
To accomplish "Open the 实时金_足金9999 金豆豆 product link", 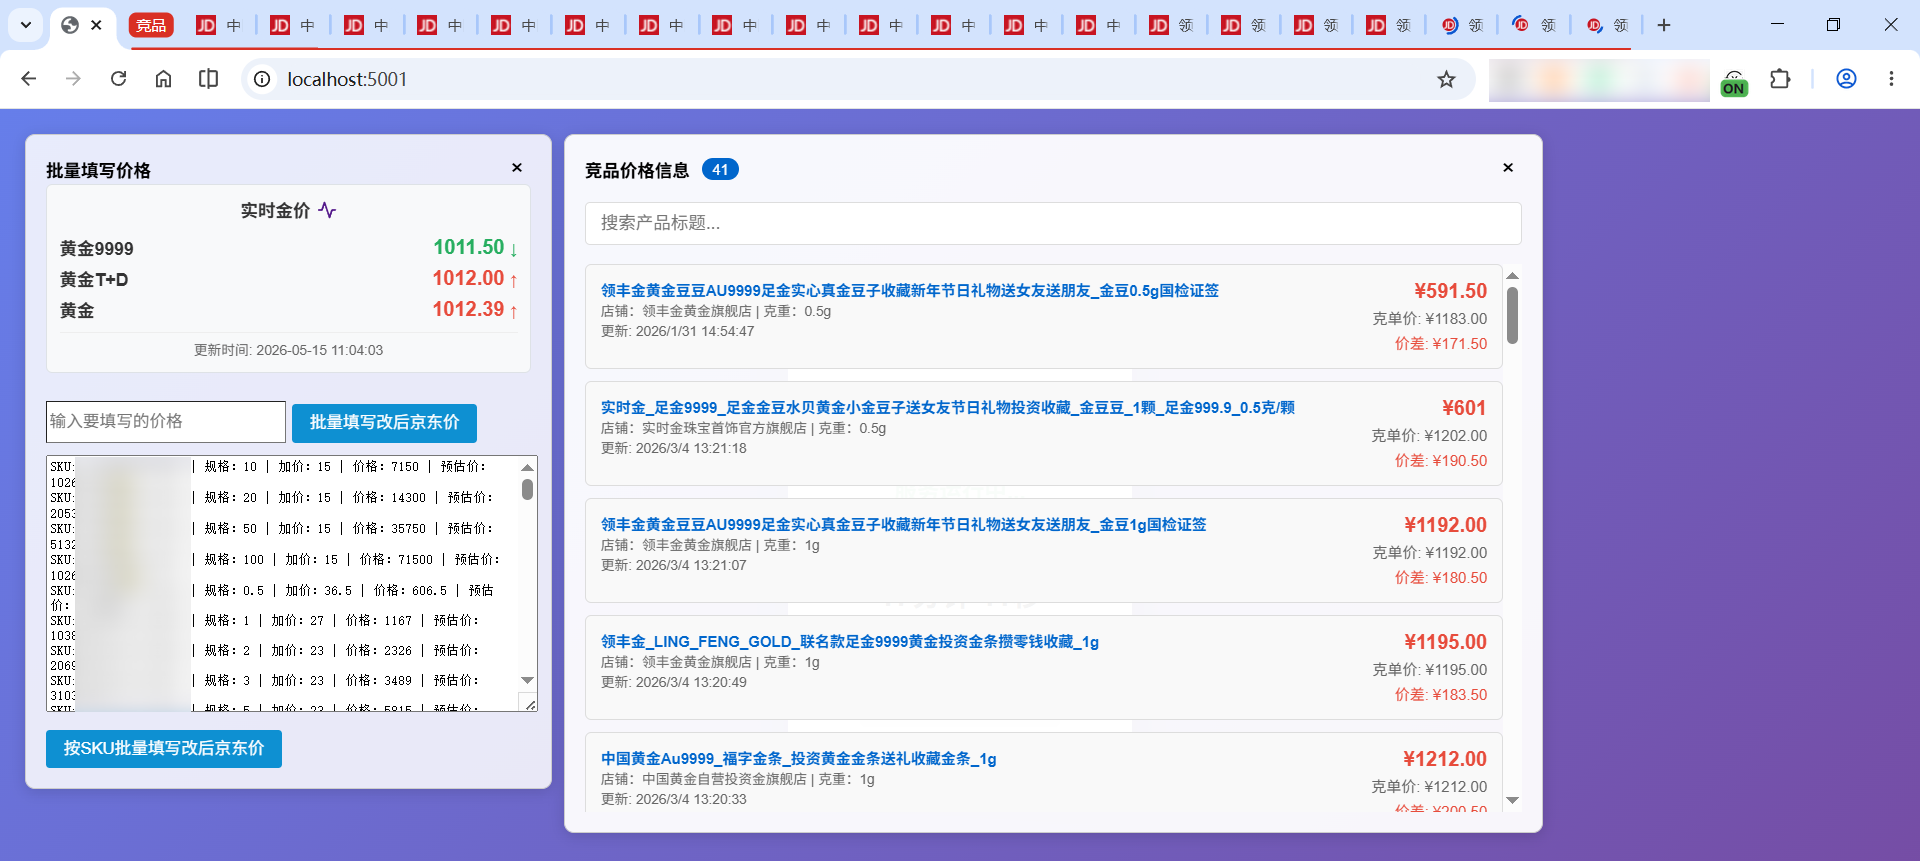I will point(947,407).
